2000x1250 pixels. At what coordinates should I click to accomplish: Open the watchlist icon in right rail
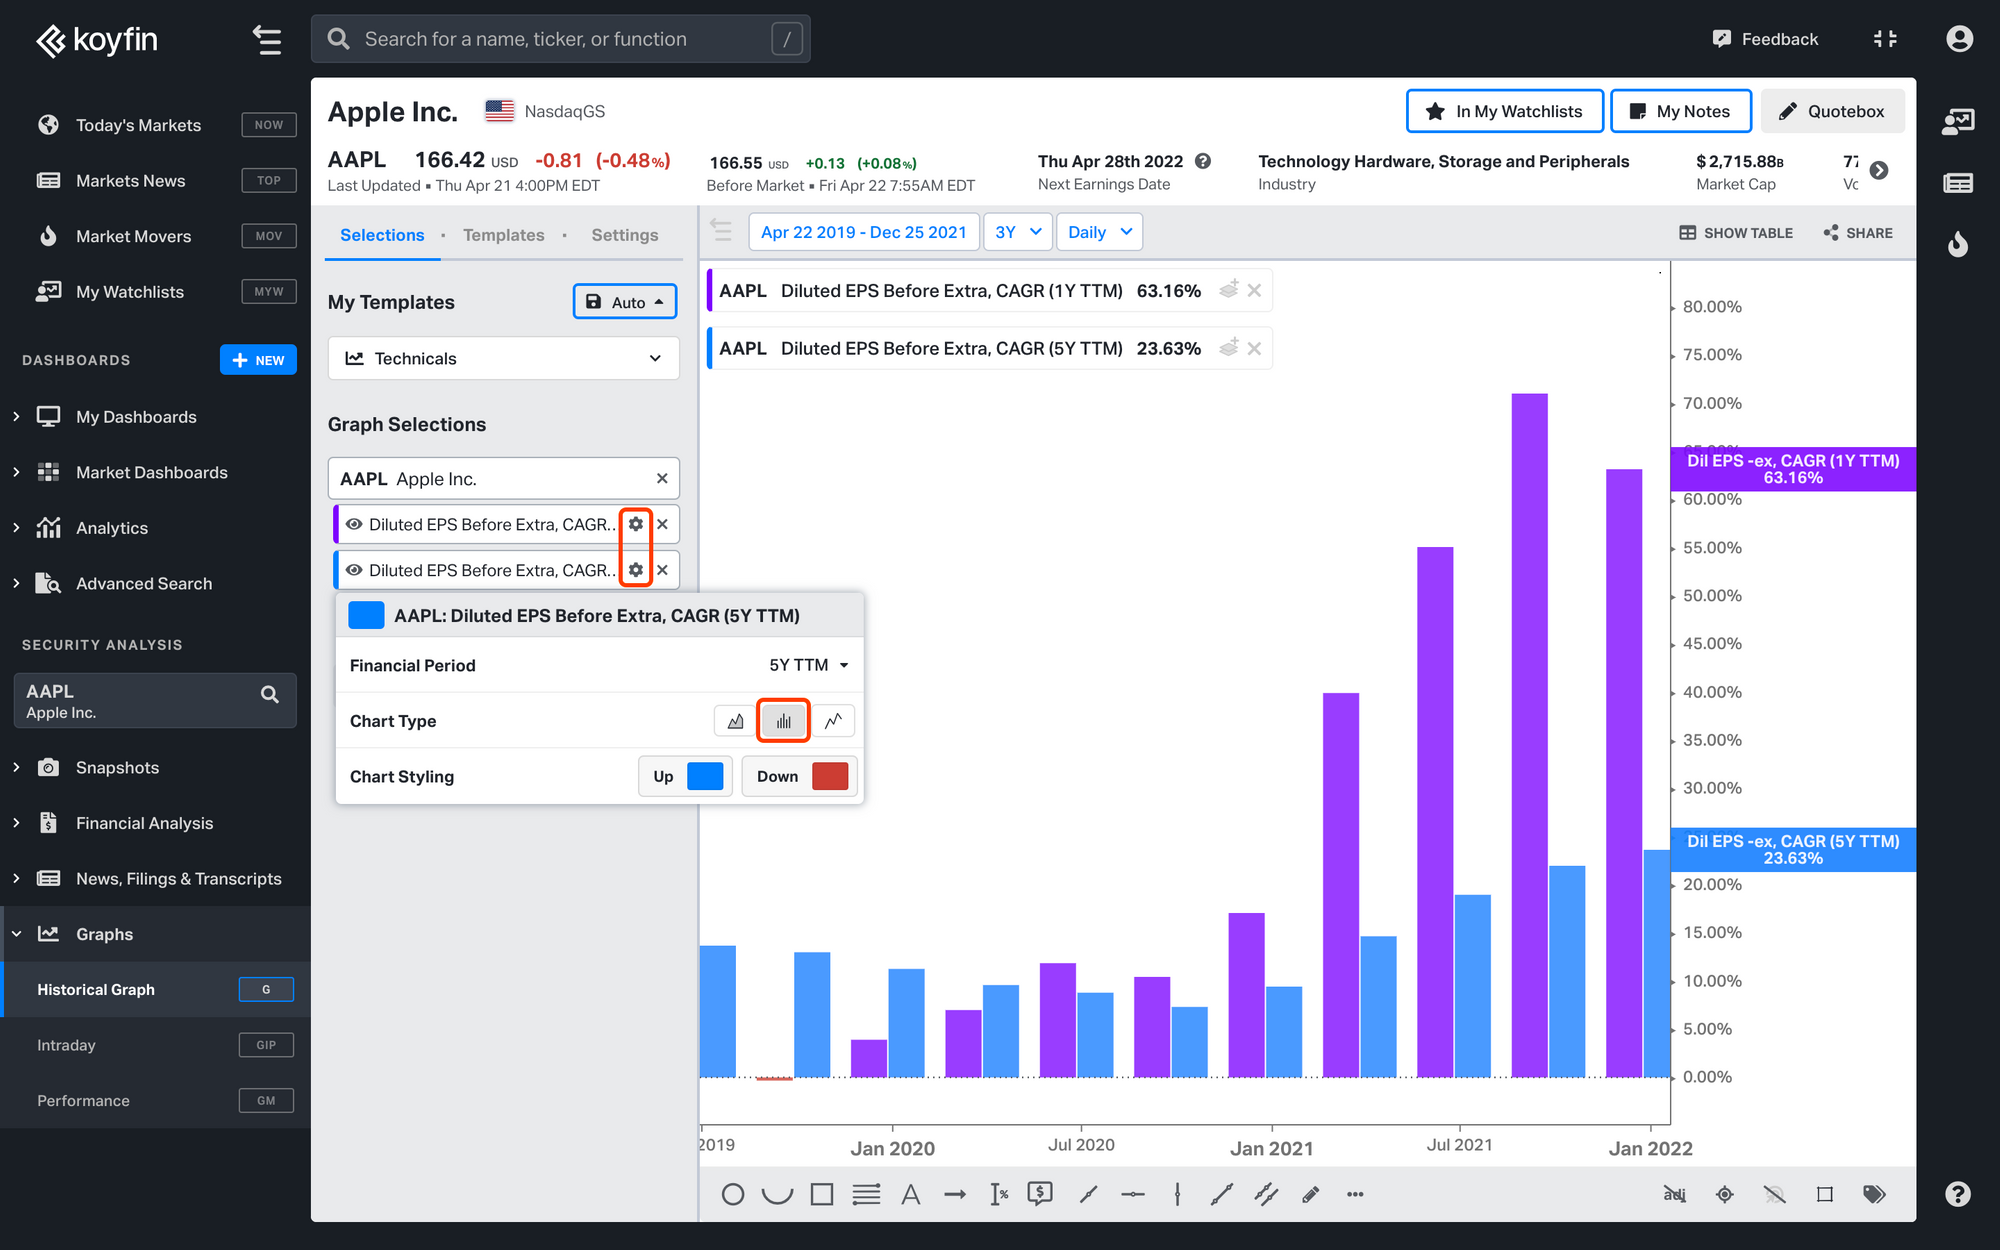coord(1958,122)
